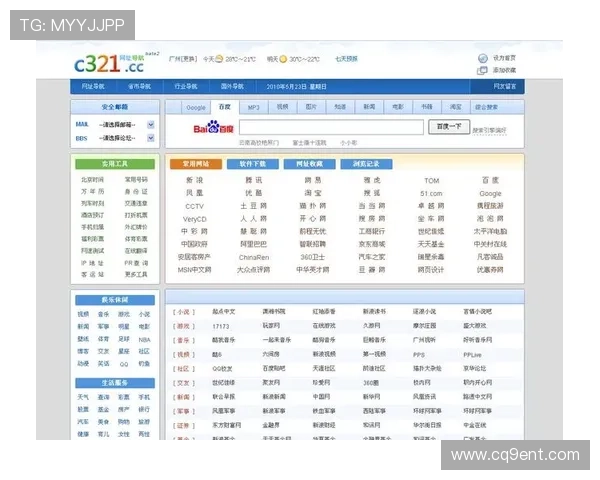
Task: Select the 综合搜索 tab
Action: [x=486, y=107]
